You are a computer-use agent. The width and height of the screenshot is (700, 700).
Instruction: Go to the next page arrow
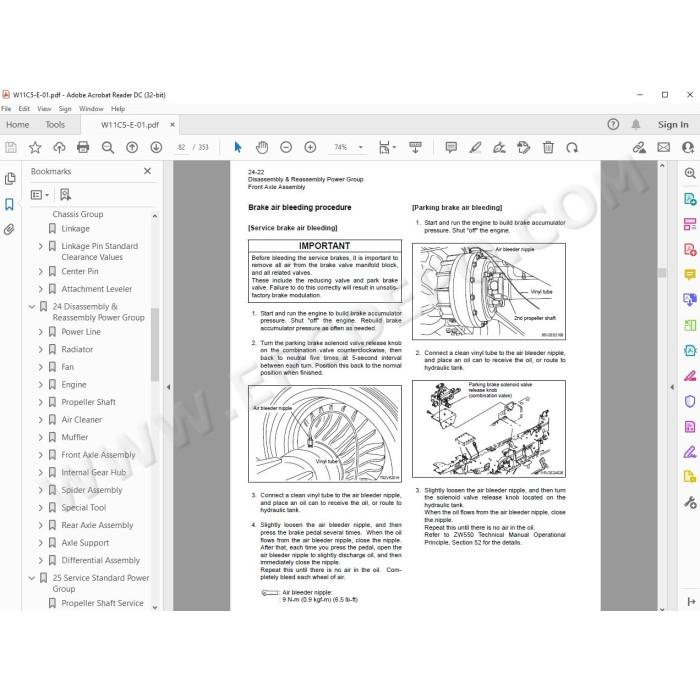[x=156, y=147]
